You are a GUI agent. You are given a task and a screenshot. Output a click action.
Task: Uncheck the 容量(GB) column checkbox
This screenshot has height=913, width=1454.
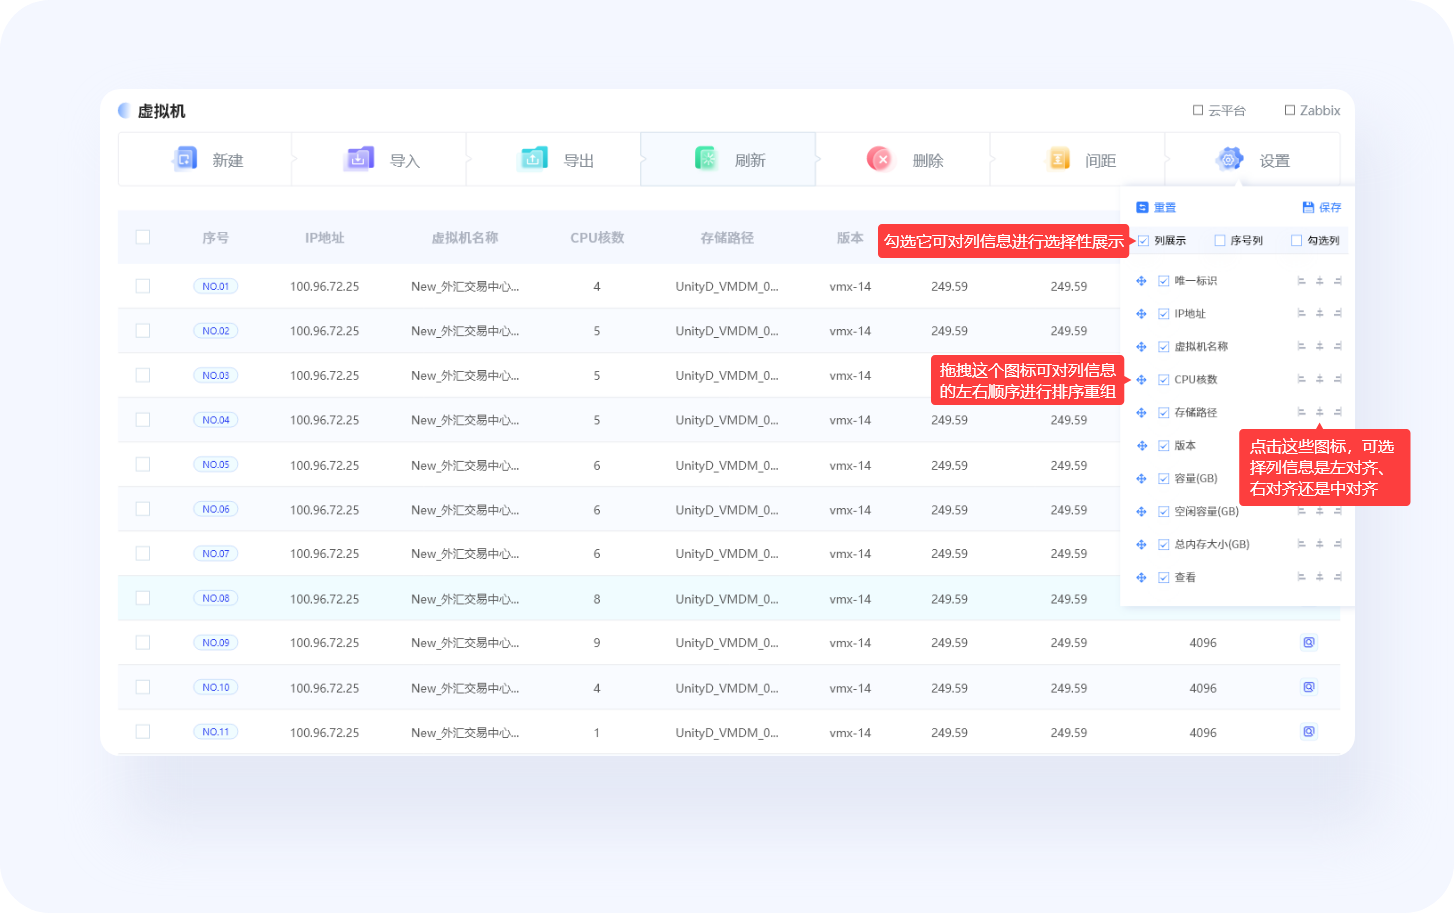point(1163,479)
